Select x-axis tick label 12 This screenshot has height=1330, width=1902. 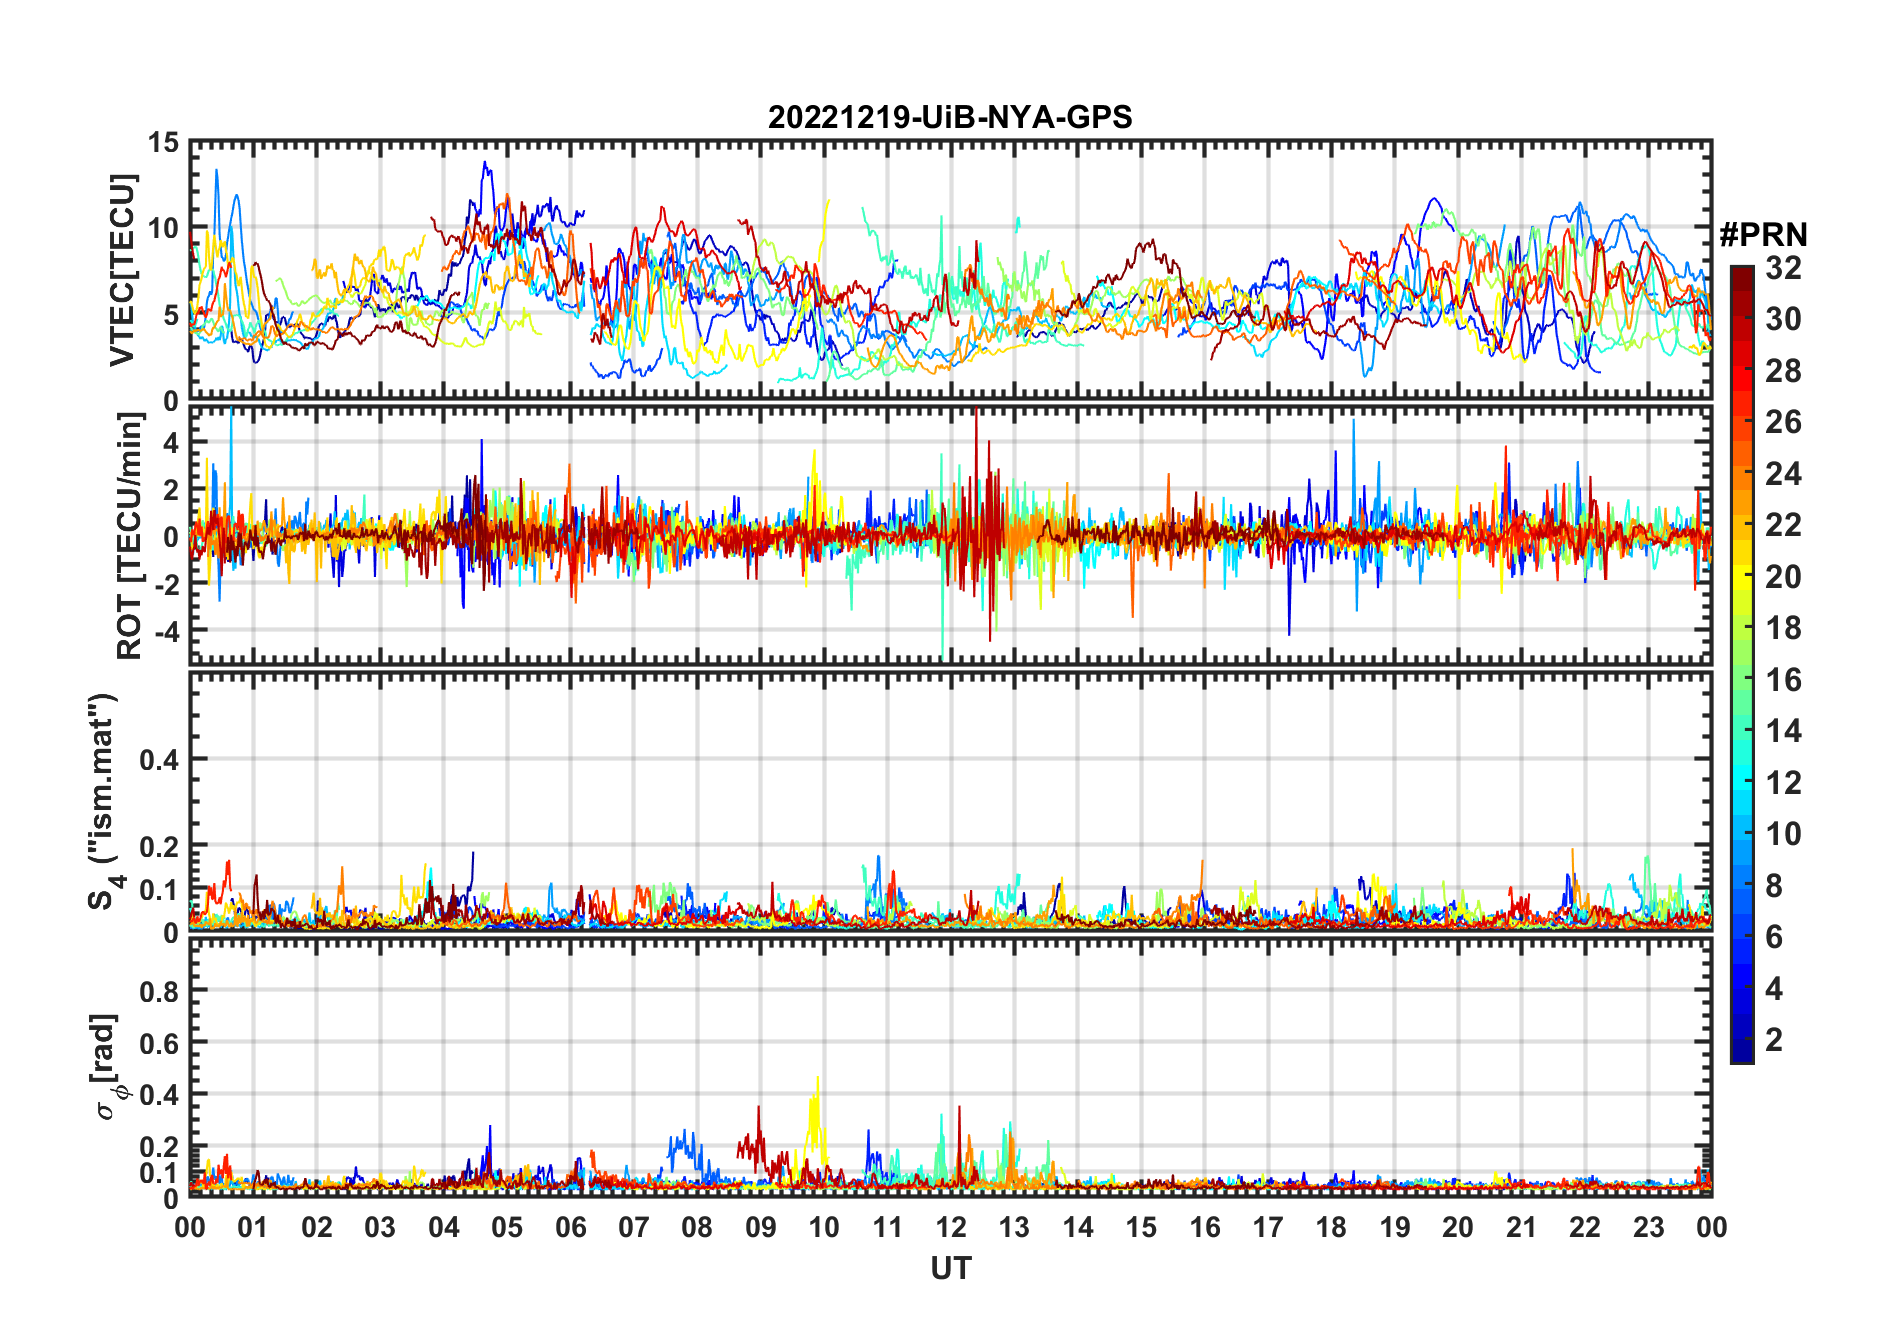tap(951, 1227)
